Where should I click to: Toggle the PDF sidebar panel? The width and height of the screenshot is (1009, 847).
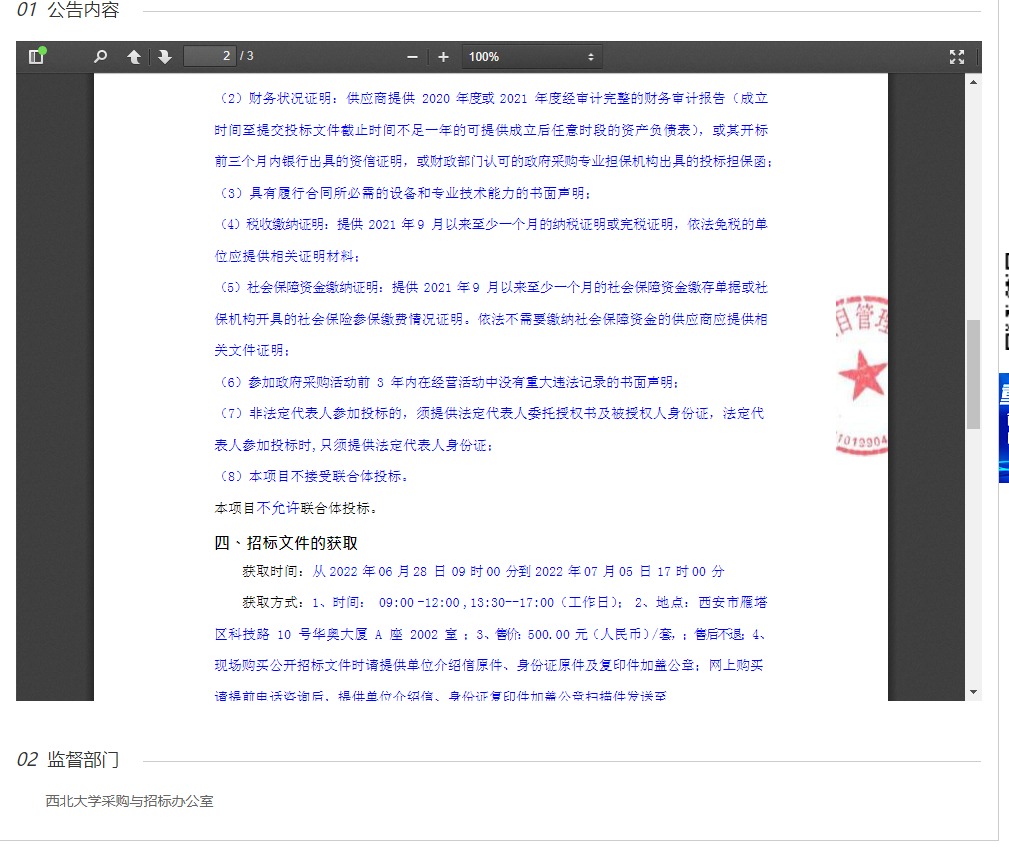pyautogui.click(x=37, y=57)
